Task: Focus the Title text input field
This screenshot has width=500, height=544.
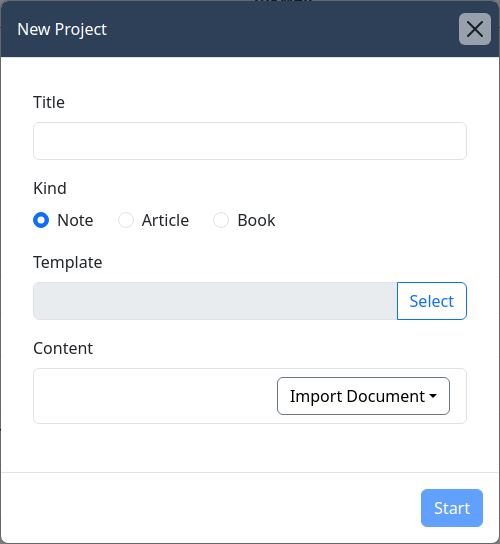Action: pyautogui.click(x=250, y=141)
